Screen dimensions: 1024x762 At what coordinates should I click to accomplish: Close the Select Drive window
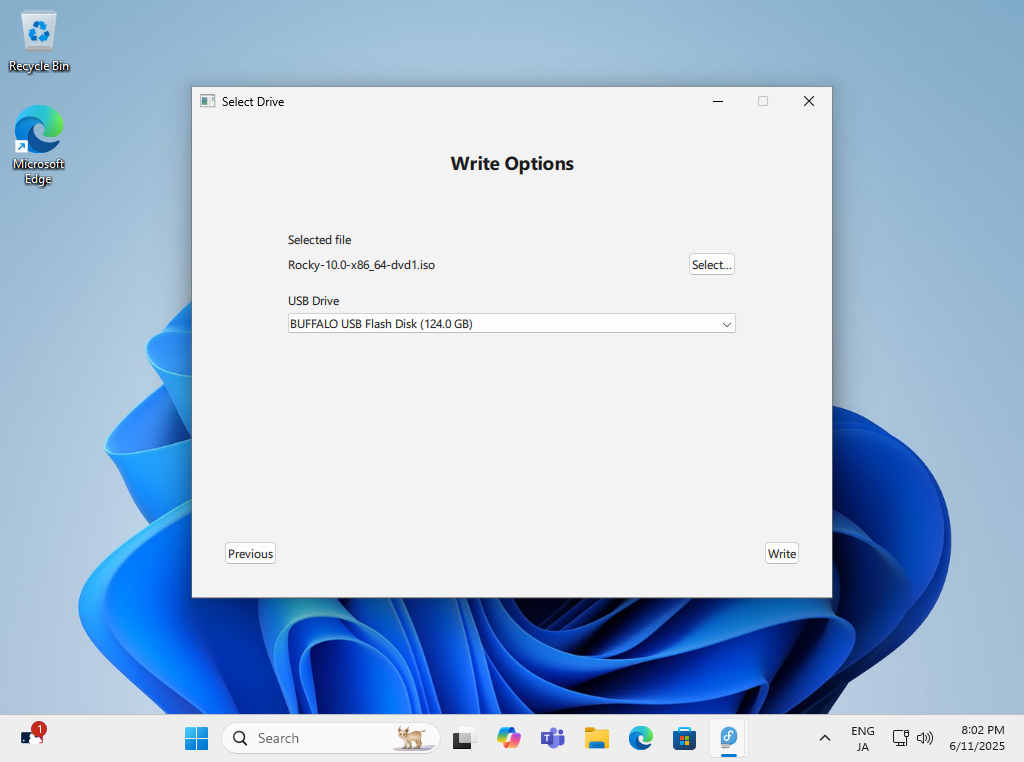pyautogui.click(x=808, y=101)
